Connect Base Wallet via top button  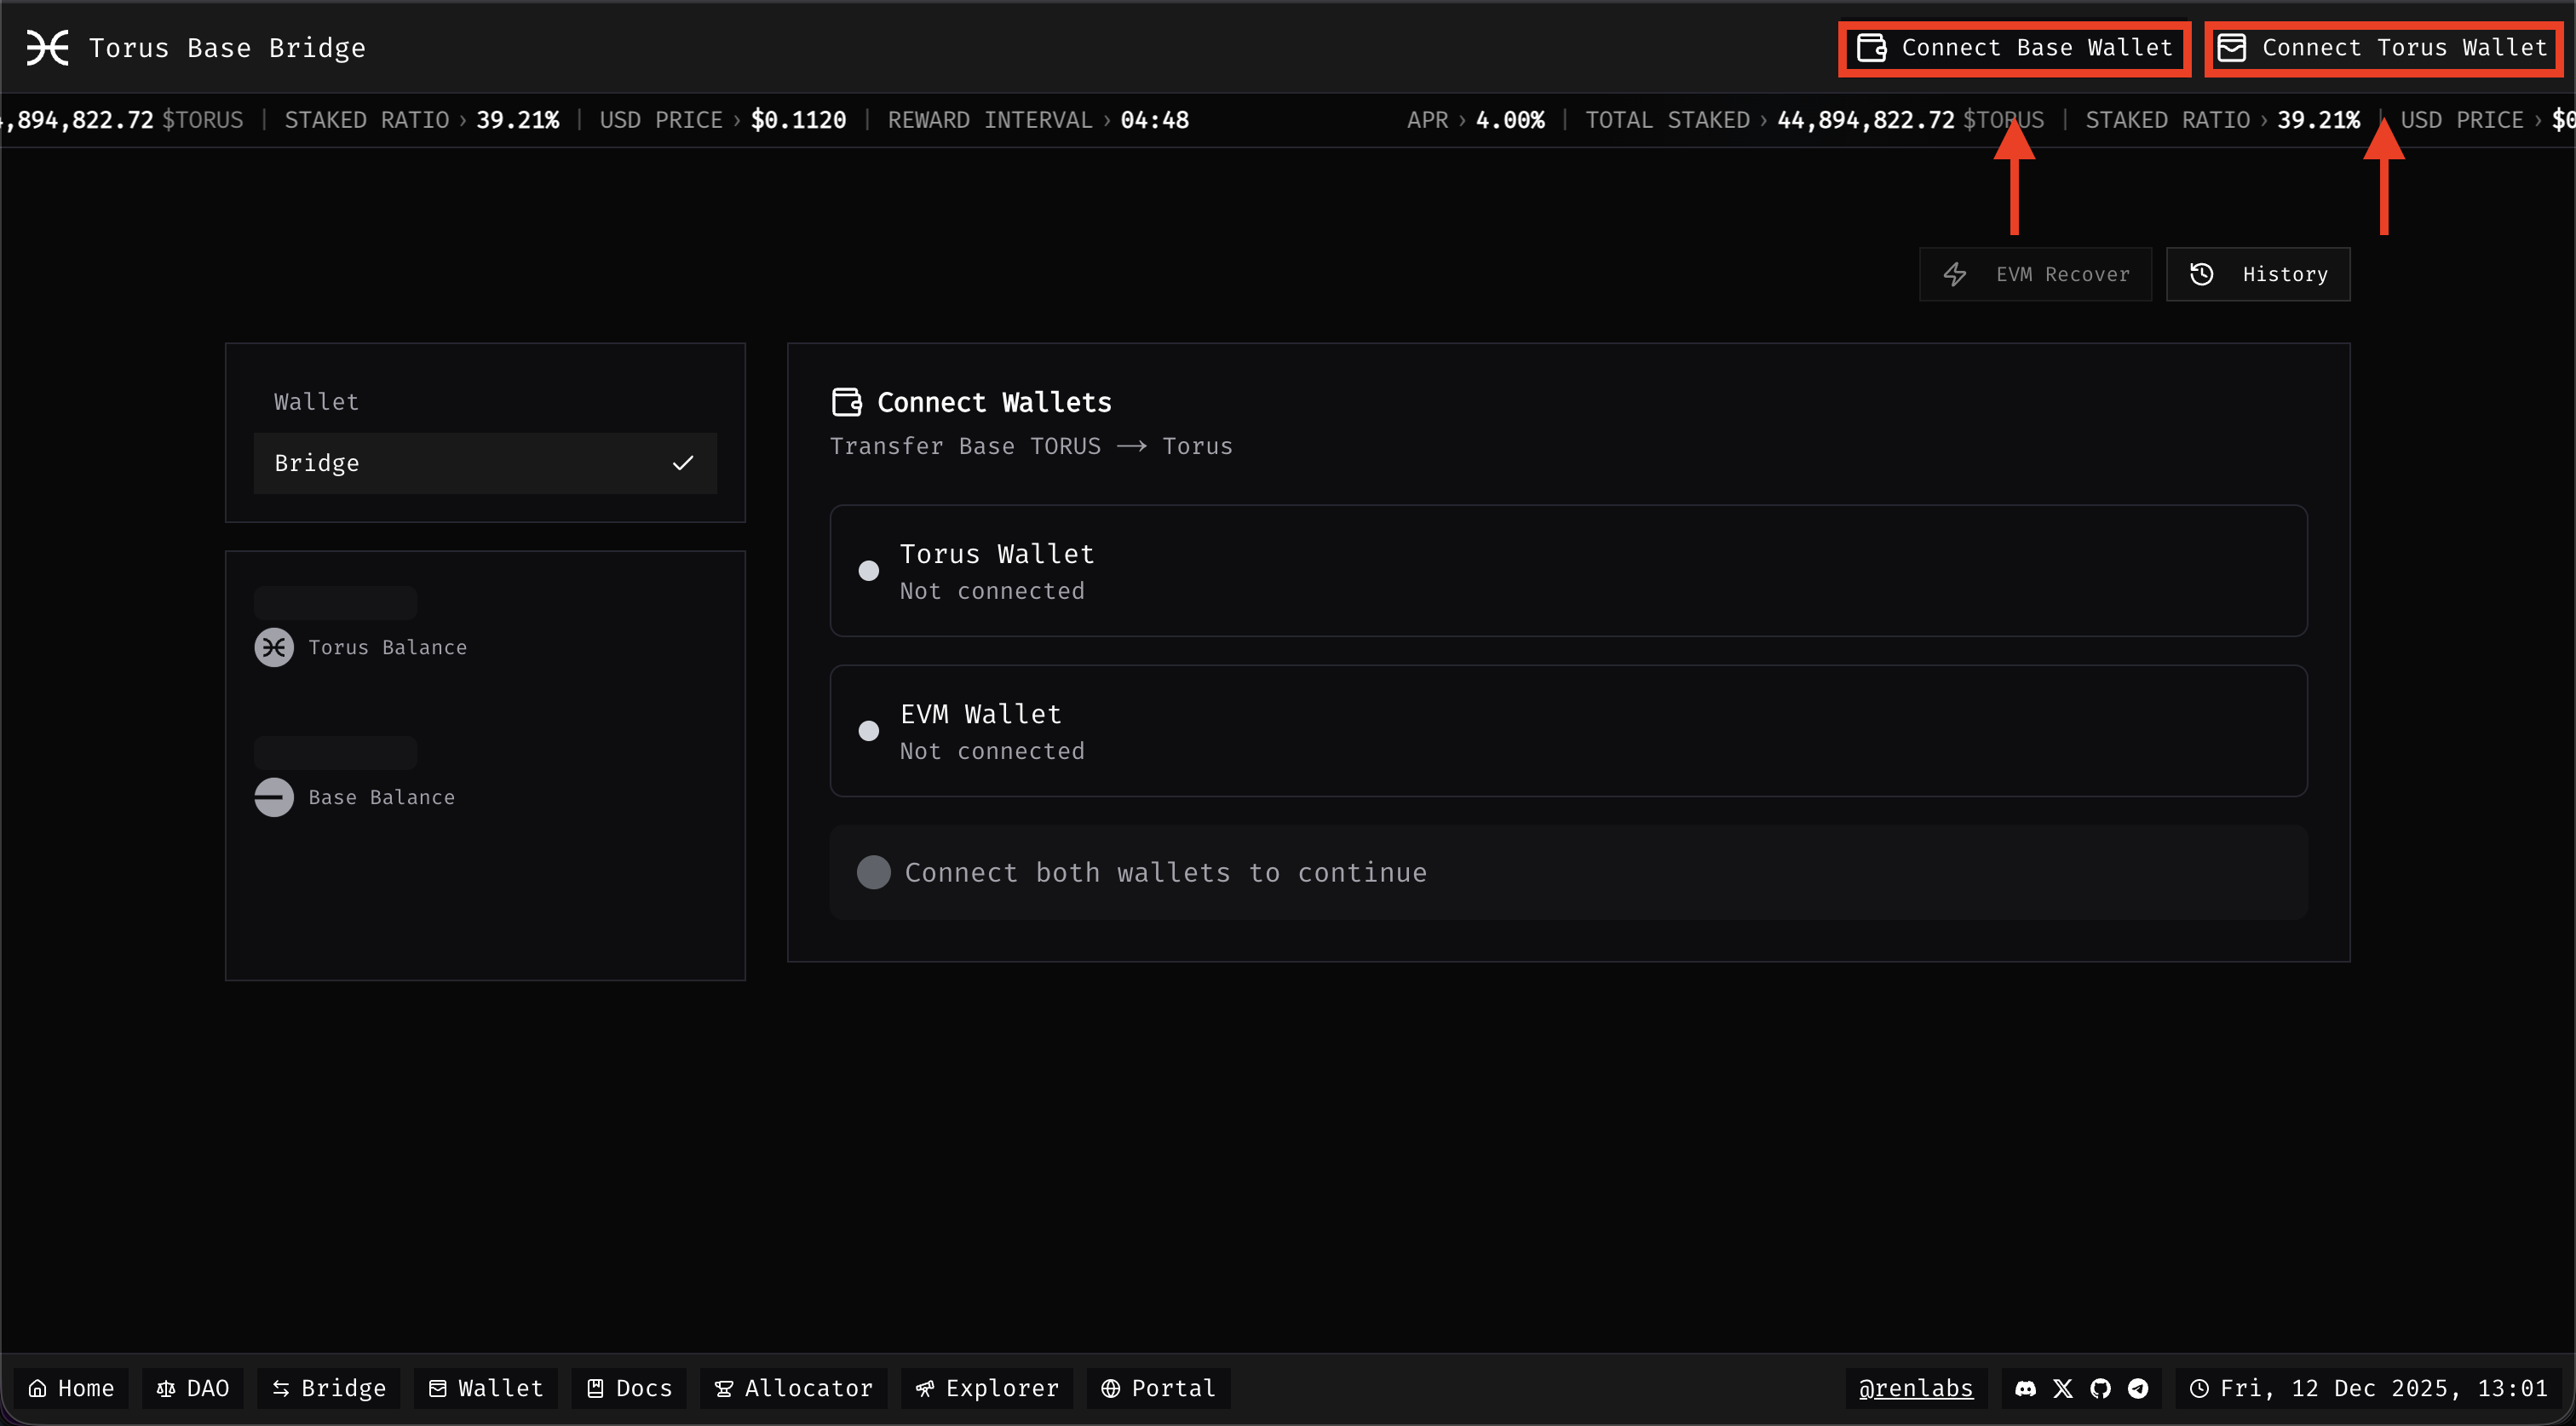point(2014,48)
